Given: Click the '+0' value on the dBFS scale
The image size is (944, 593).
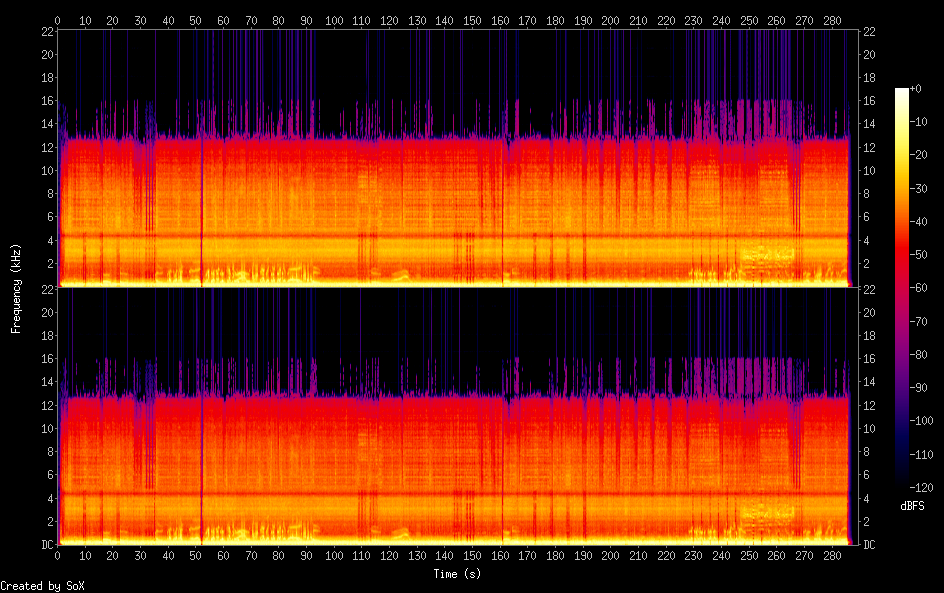Looking at the screenshot, I should pyautogui.click(x=915, y=88).
